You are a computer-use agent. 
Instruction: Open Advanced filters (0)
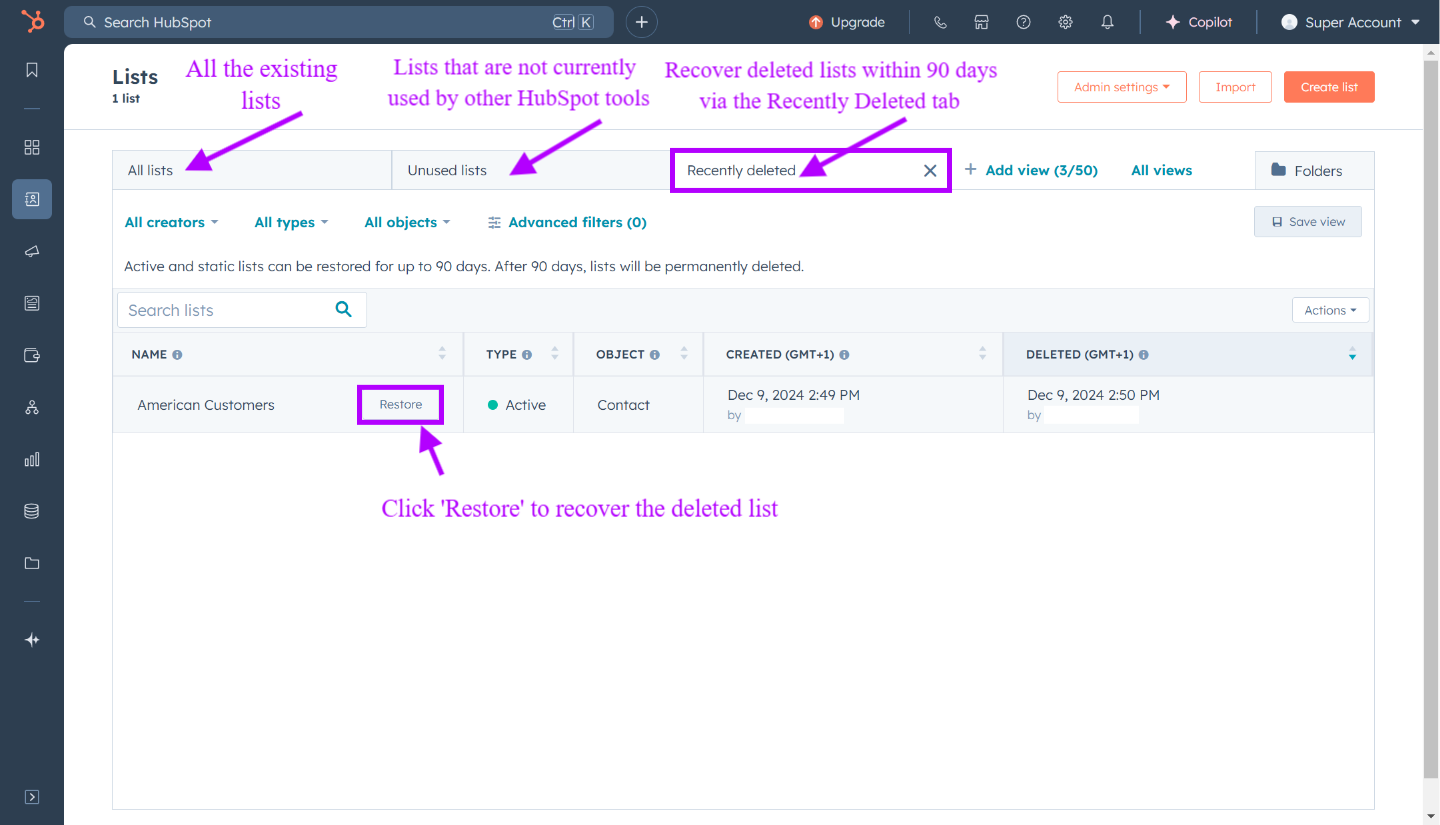567,222
